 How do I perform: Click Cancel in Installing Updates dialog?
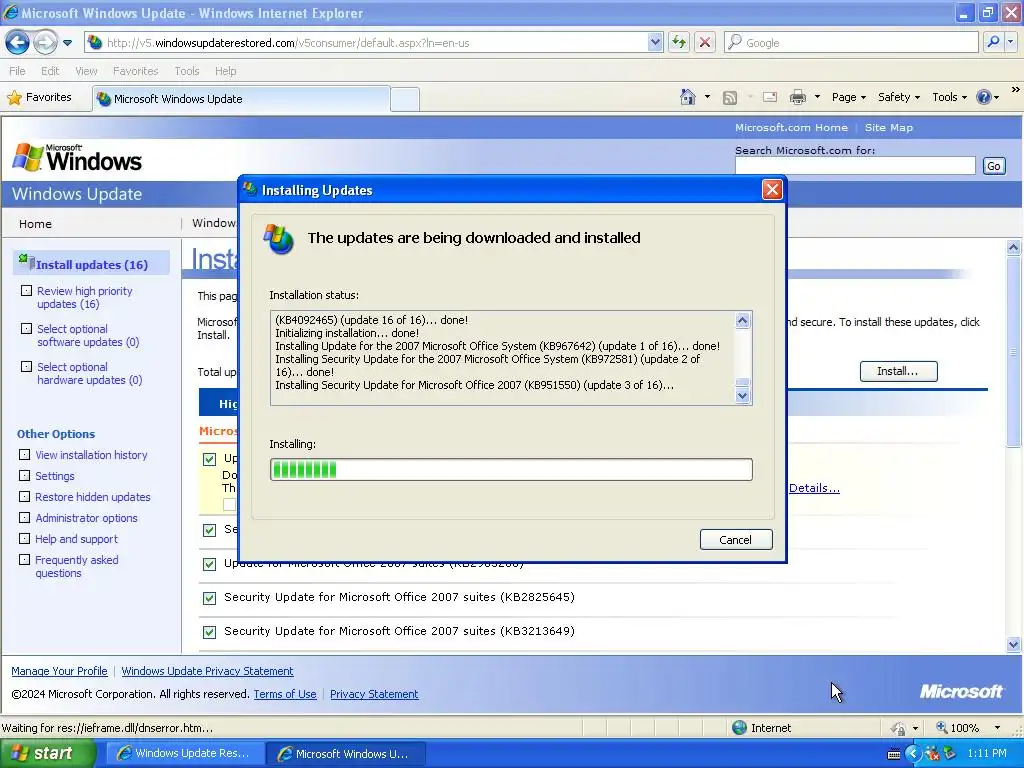click(x=736, y=539)
